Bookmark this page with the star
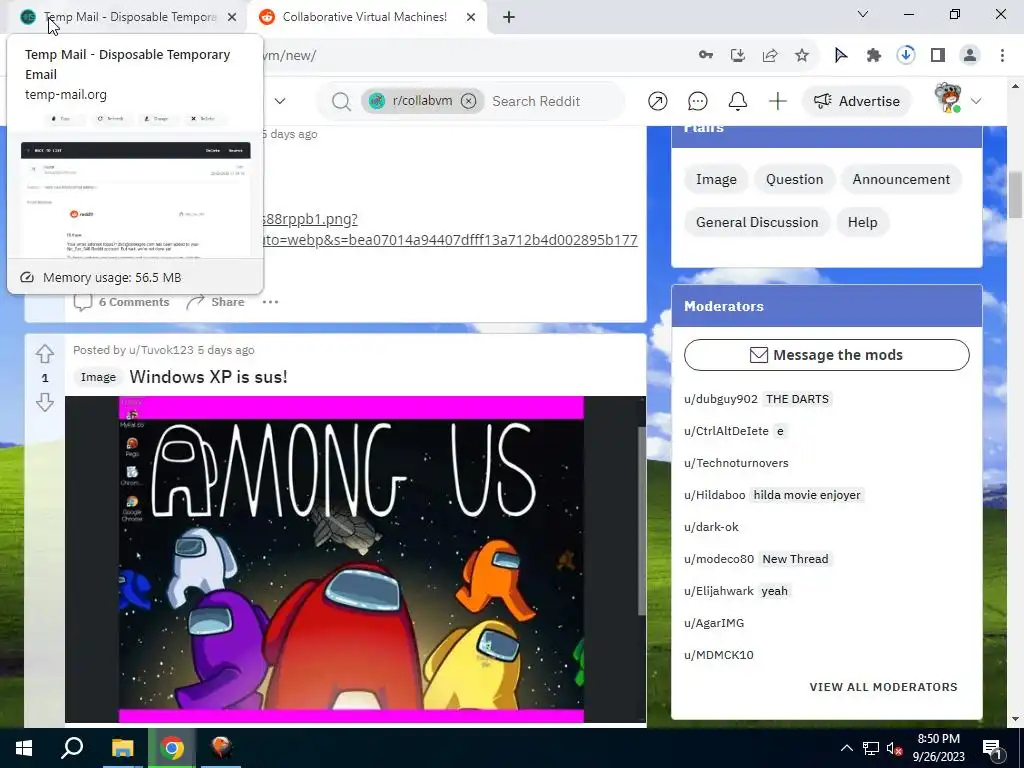The height and width of the screenshot is (768, 1024). (x=802, y=55)
